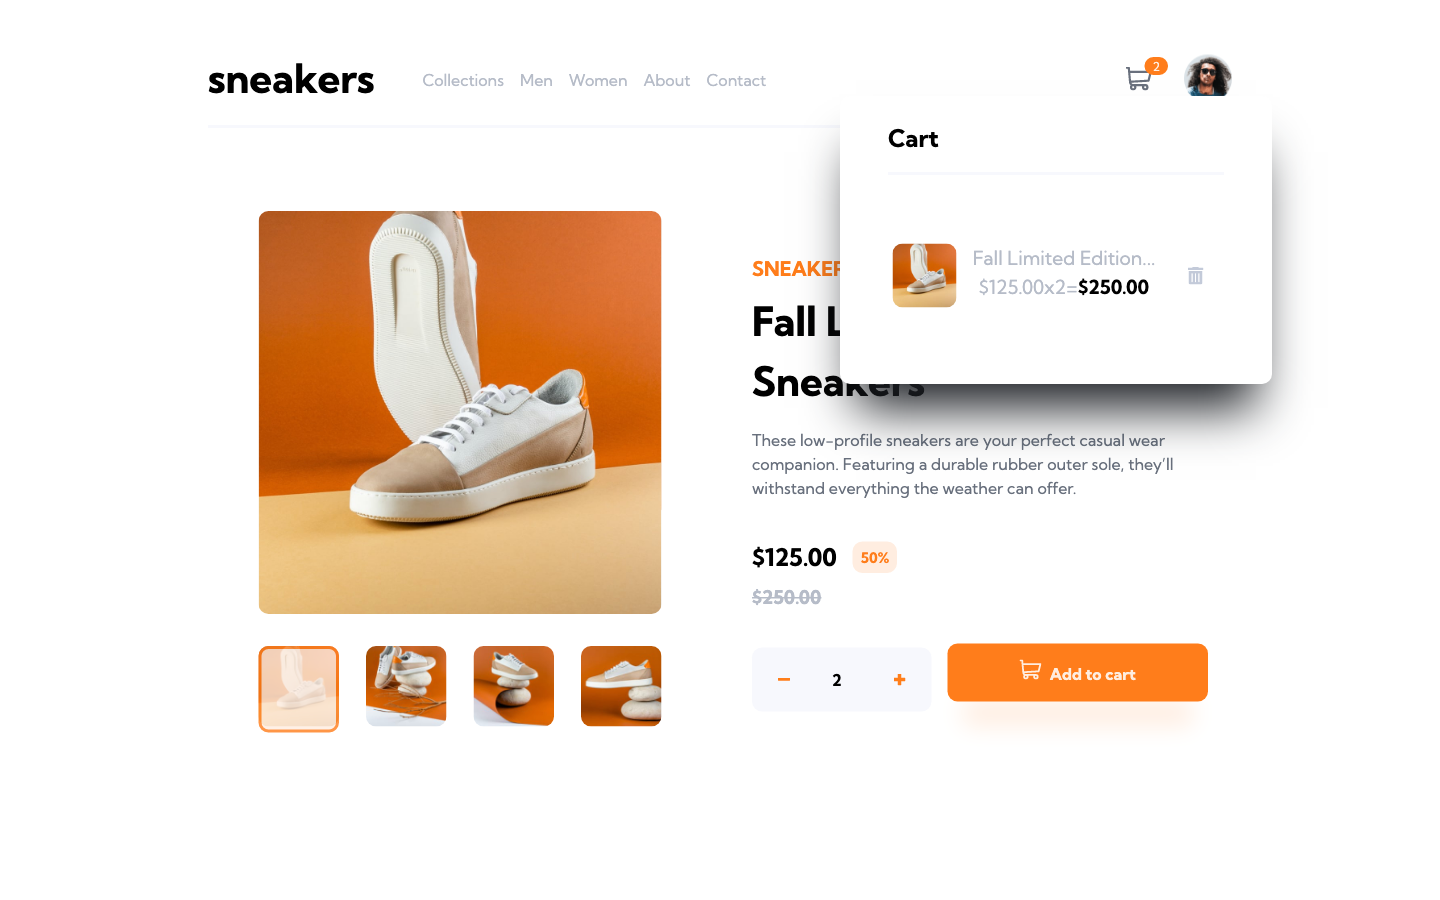Click the Add to cart button
Viewport: 1440px width, 900px height.
pyautogui.click(x=1078, y=673)
